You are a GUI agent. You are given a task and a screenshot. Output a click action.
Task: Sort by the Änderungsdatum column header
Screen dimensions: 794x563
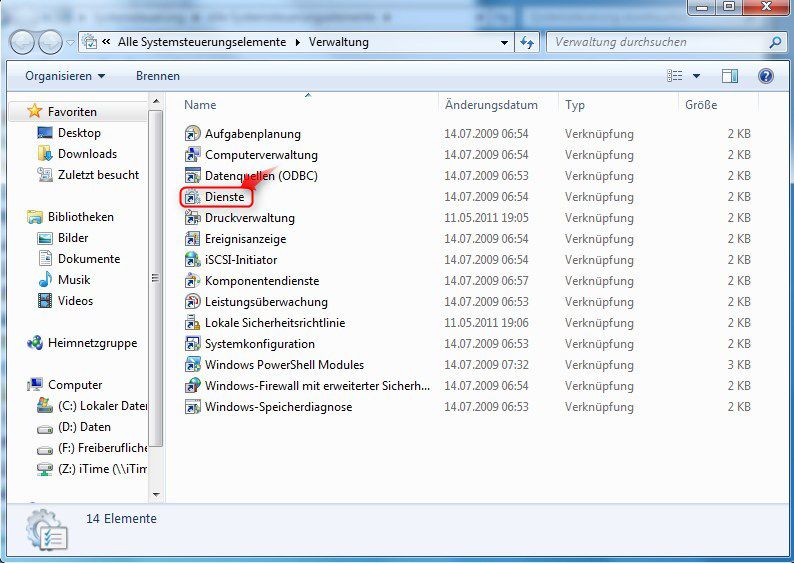click(x=491, y=105)
